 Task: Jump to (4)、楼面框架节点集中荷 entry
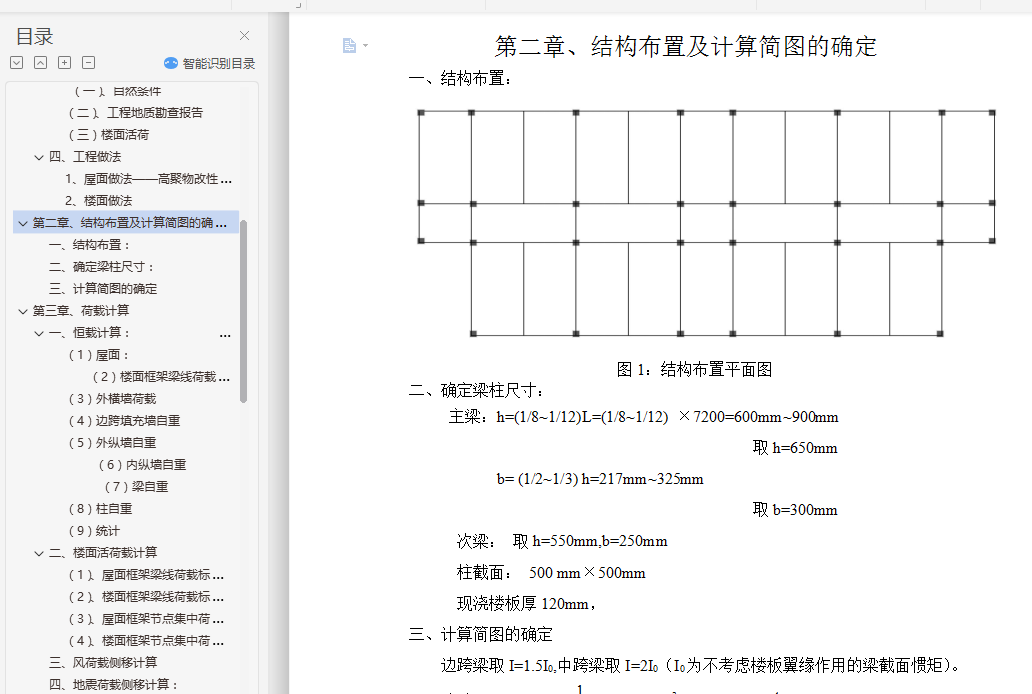pos(146,641)
